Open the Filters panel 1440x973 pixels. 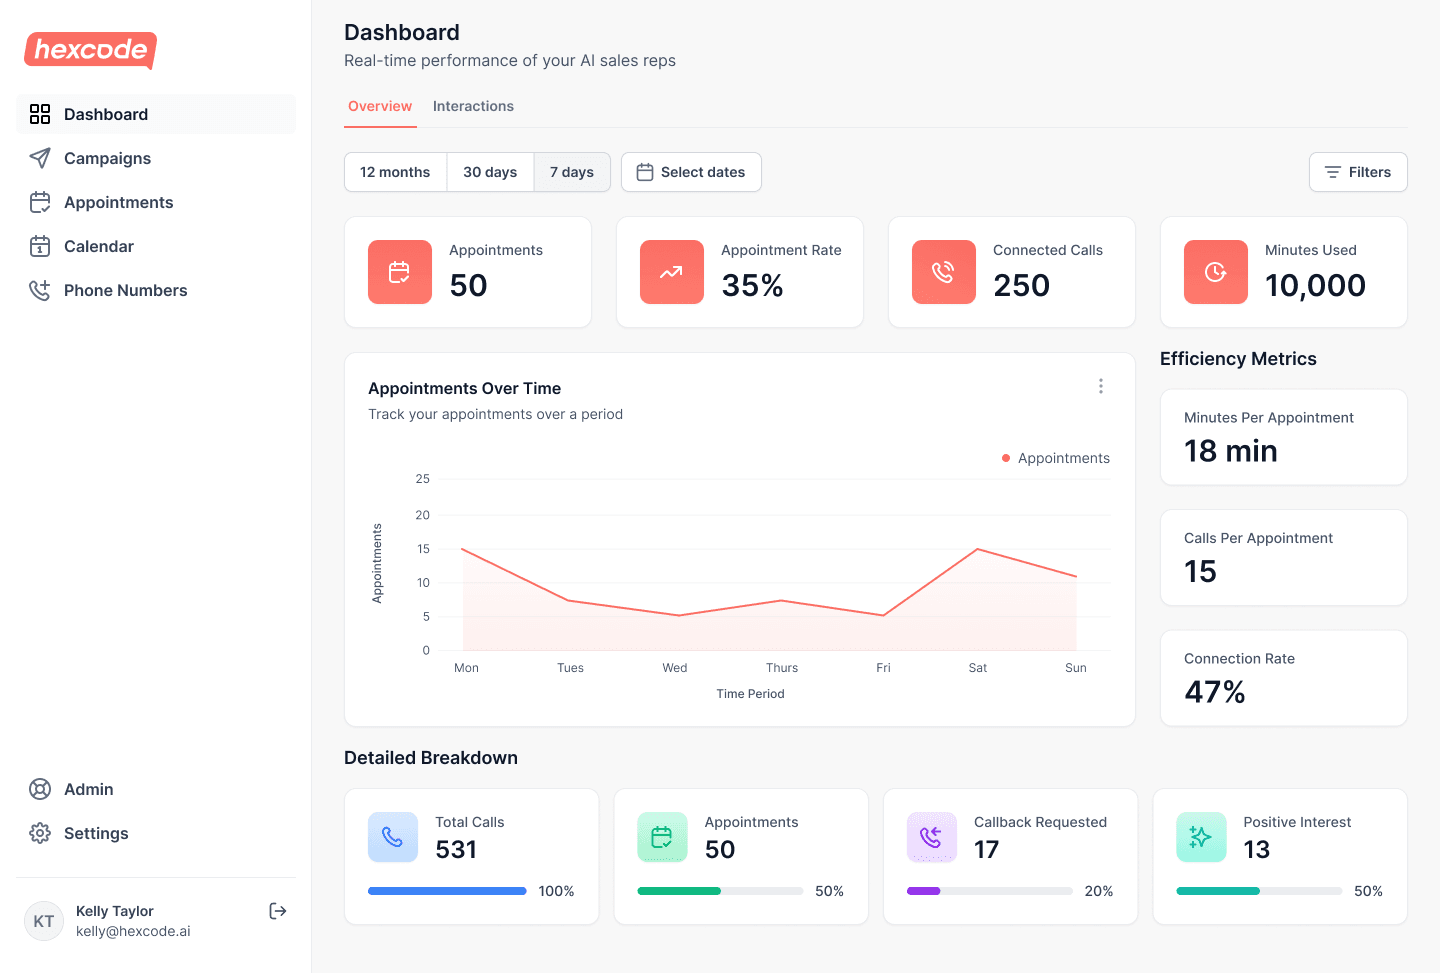pos(1357,171)
